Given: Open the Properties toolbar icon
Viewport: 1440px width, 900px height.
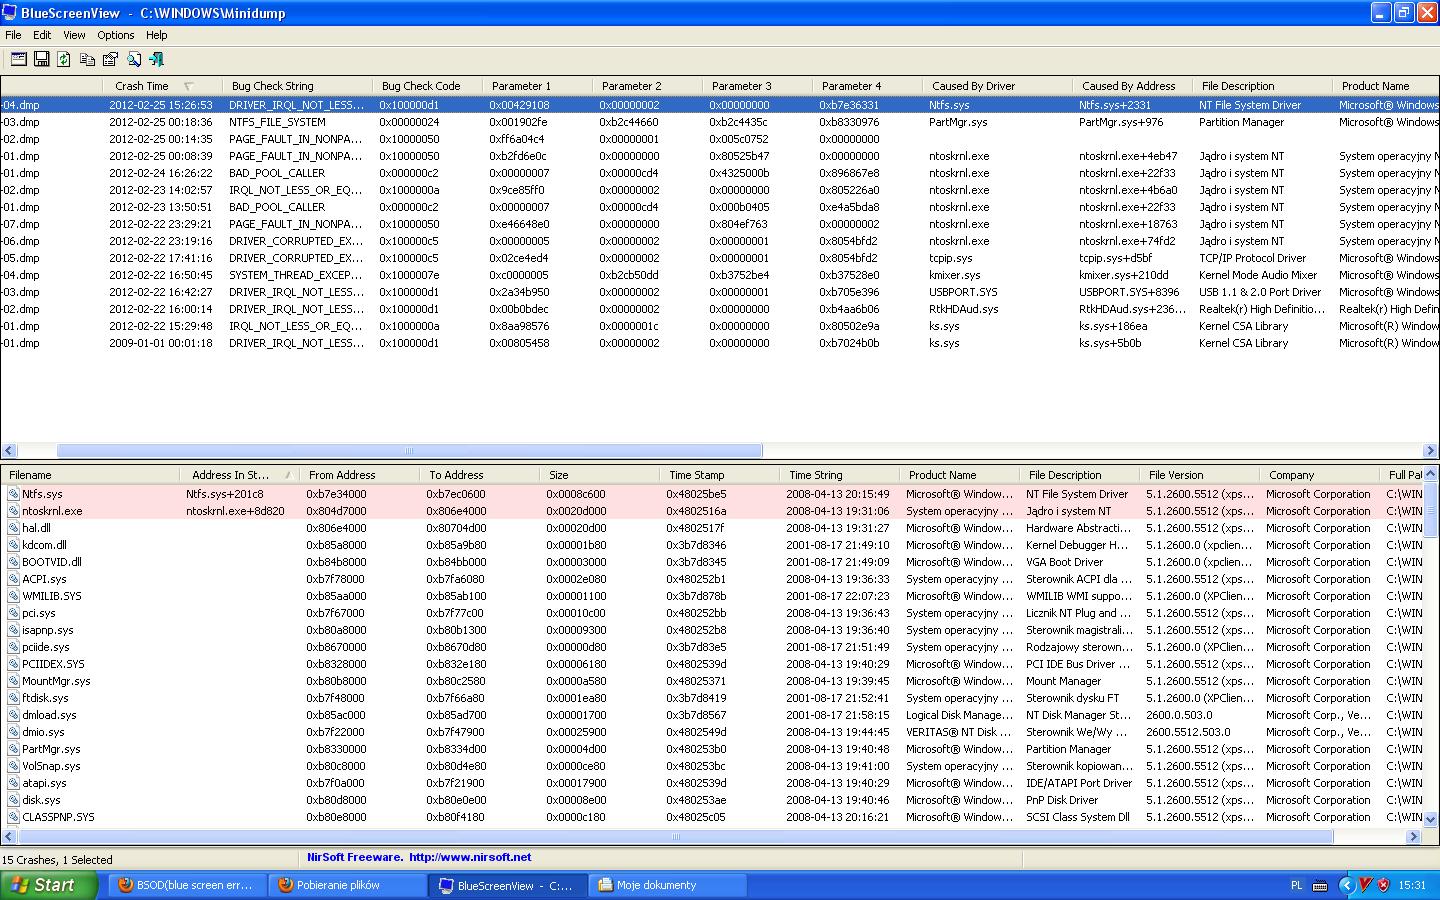Looking at the screenshot, I should click(x=110, y=59).
